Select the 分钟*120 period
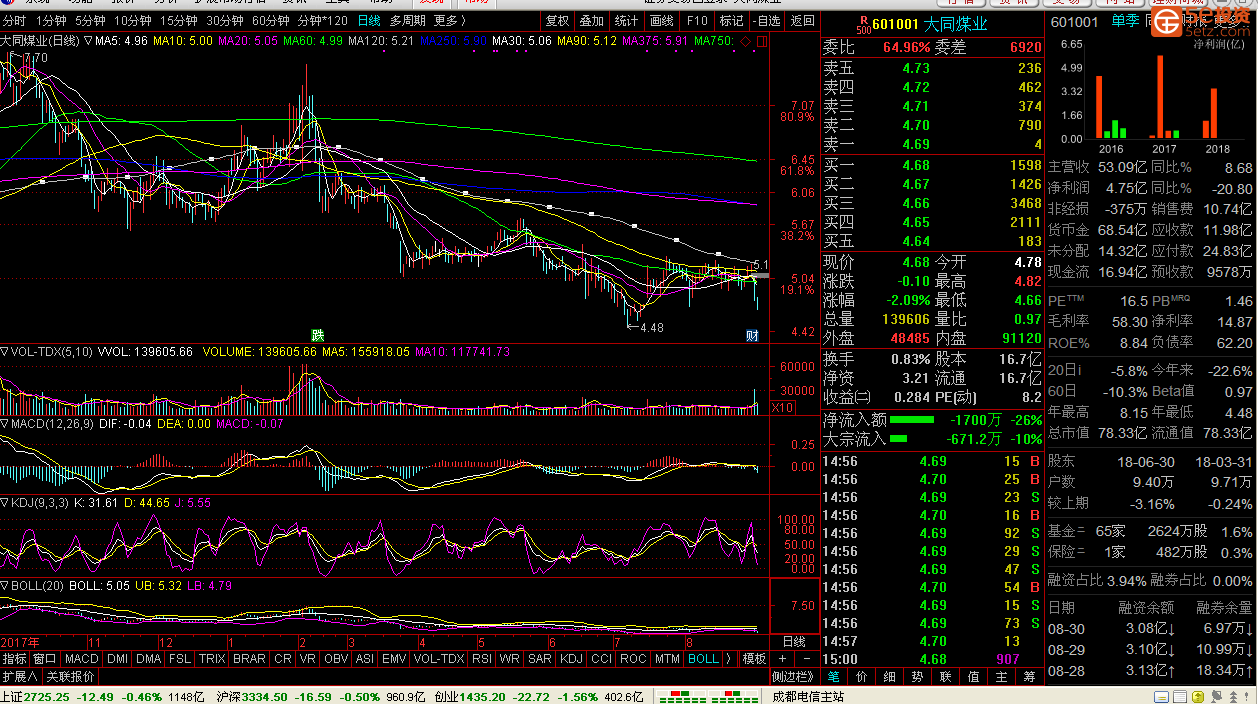 [323, 21]
